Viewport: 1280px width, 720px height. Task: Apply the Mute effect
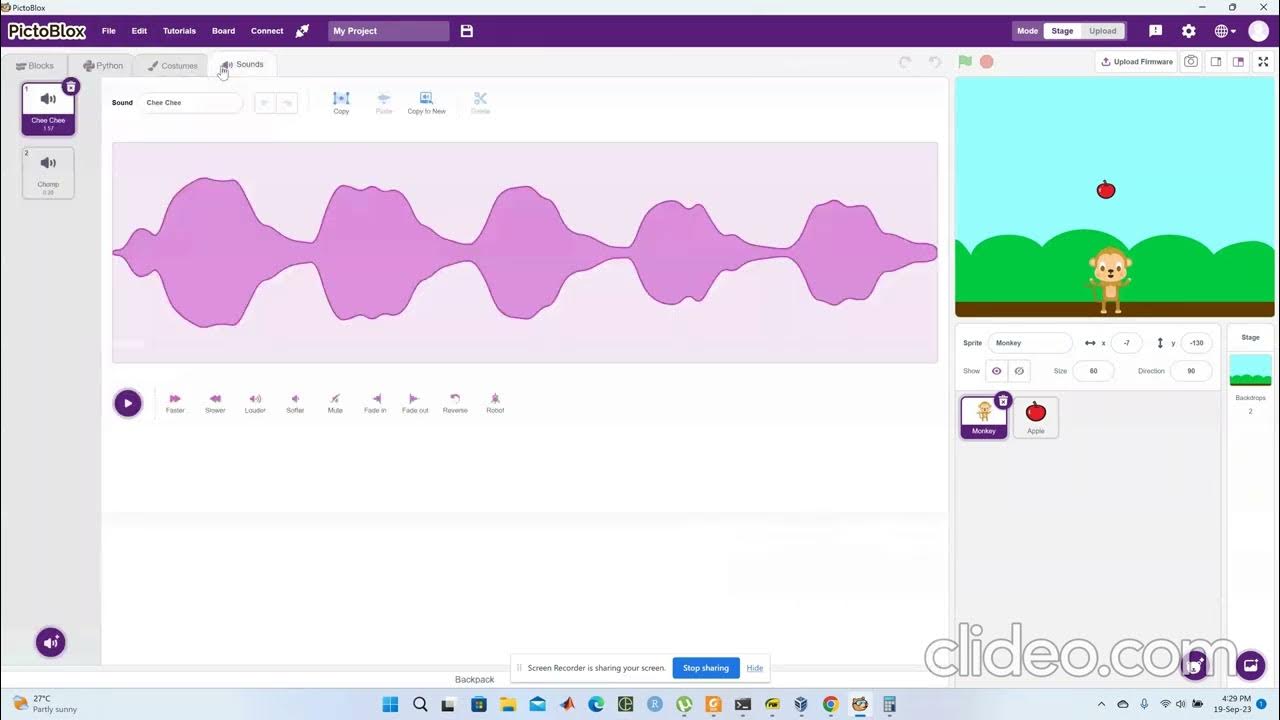pyautogui.click(x=335, y=403)
